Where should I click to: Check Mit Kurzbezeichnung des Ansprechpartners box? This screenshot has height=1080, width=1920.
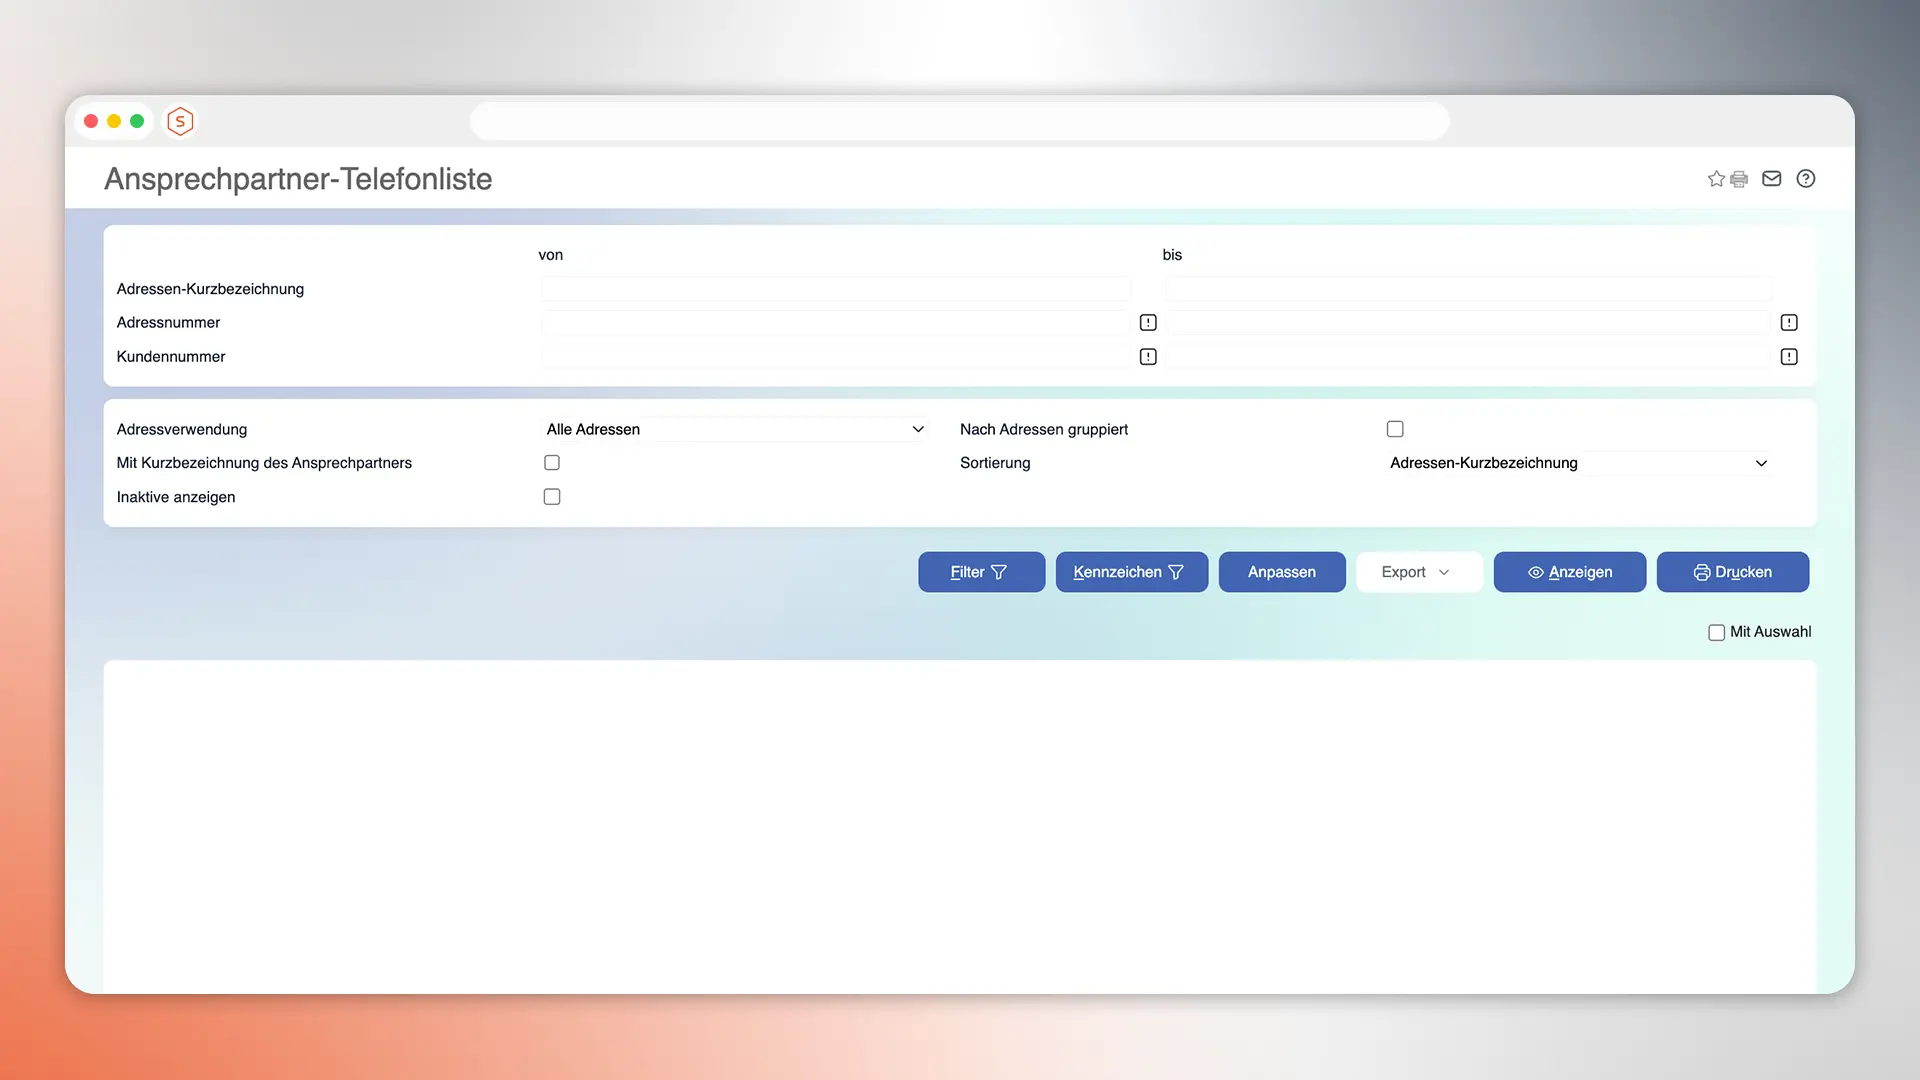pos(552,463)
